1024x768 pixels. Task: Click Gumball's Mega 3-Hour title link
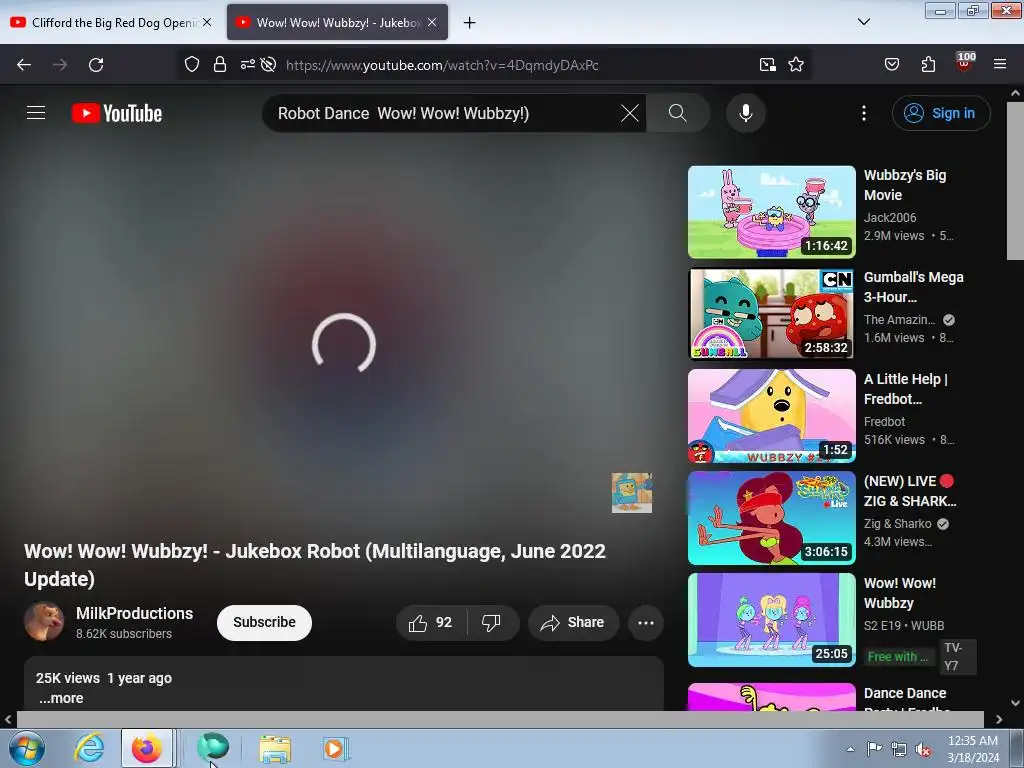tap(914, 287)
